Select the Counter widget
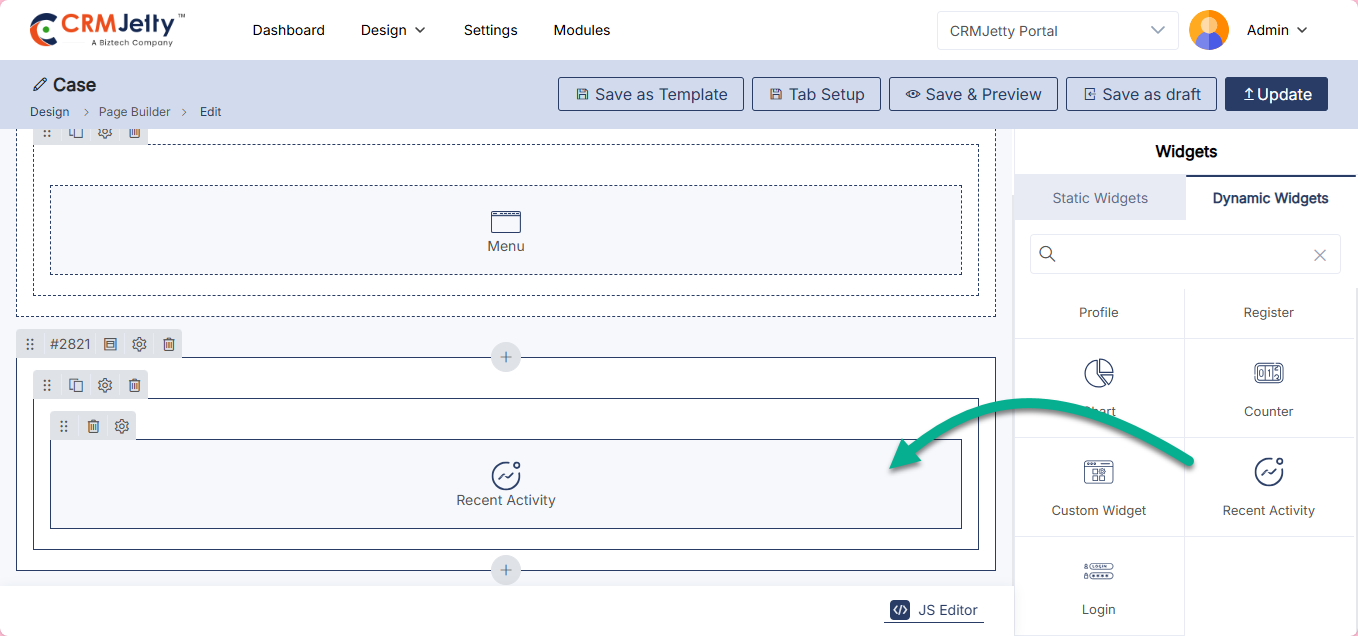The height and width of the screenshot is (636, 1358). click(1268, 388)
